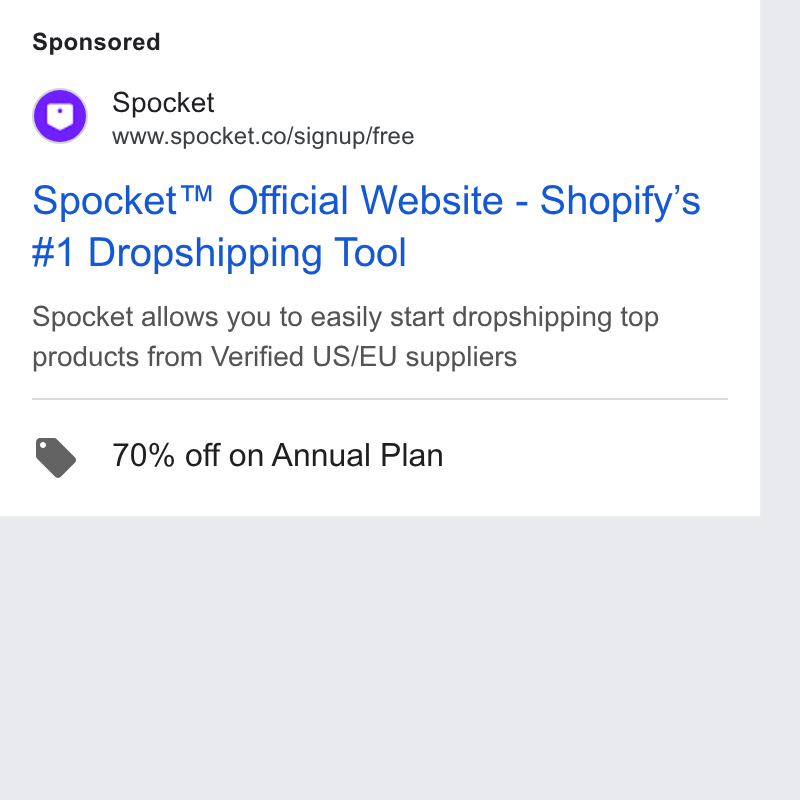The height and width of the screenshot is (800, 800).
Task: Click the 'easily start dropshipping' description line
Action: [x=345, y=317]
